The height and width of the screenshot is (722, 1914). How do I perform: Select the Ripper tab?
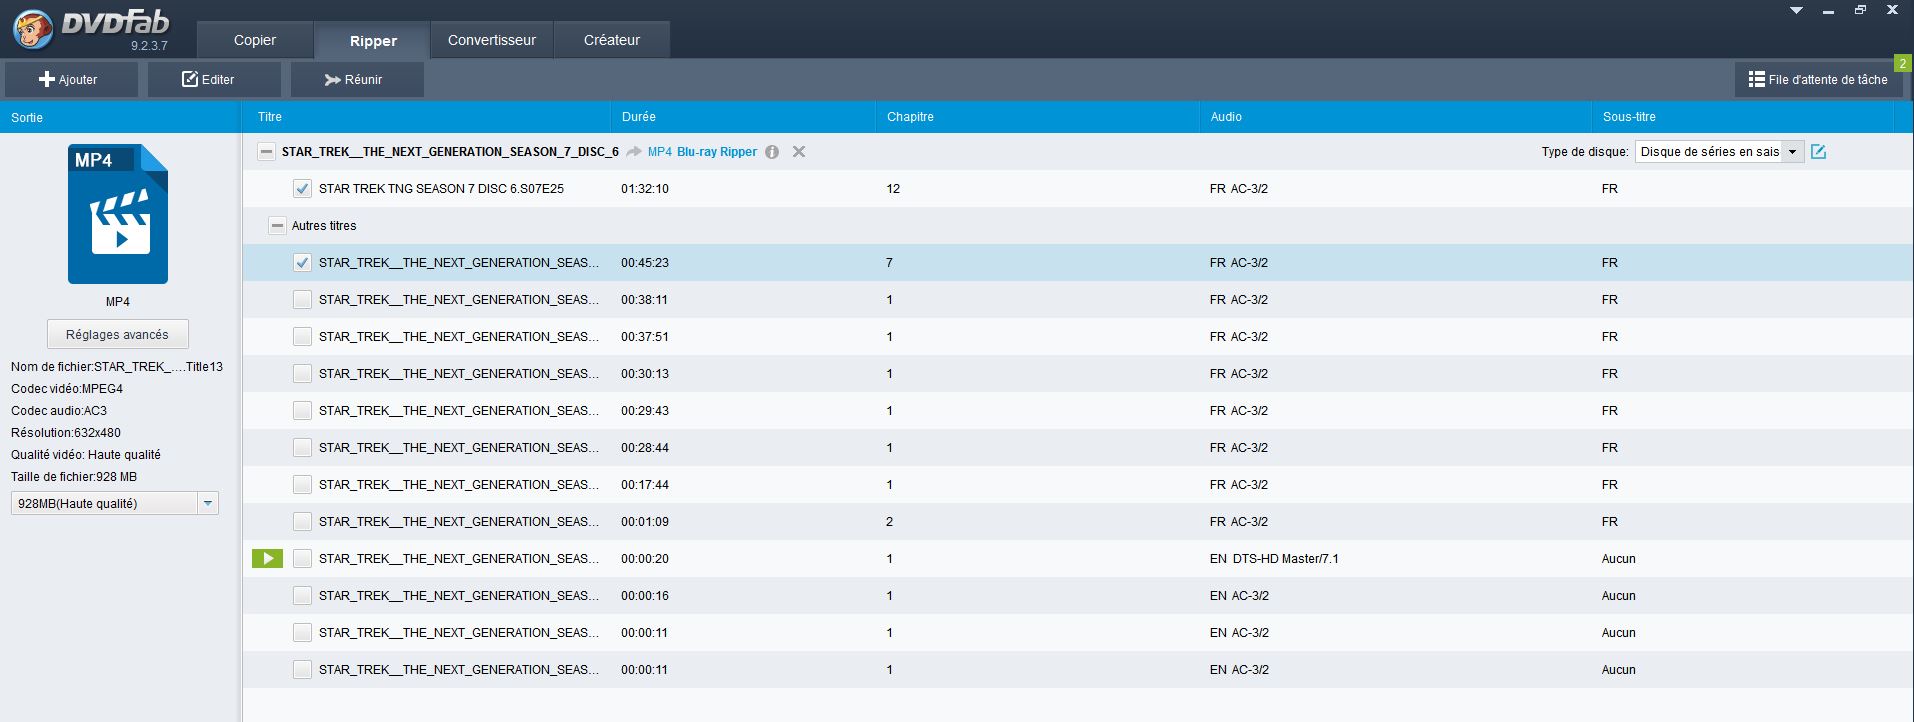(373, 40)
